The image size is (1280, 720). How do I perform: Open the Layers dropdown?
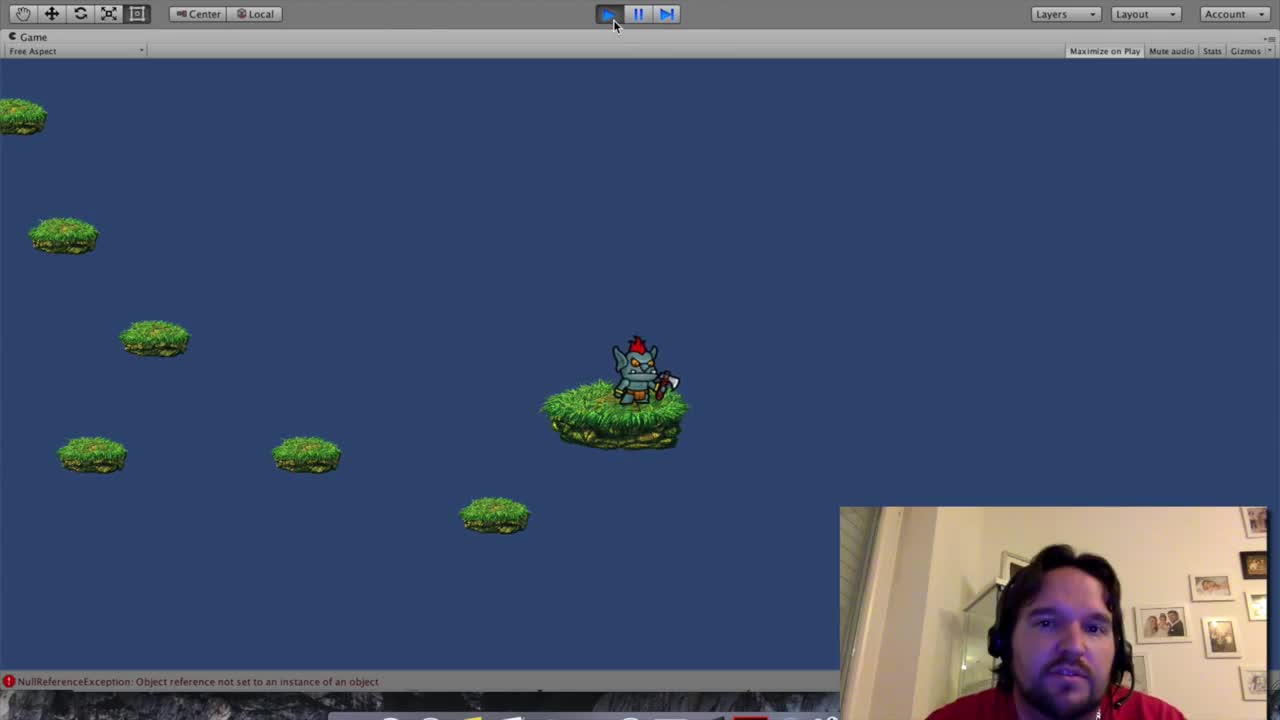pos(1066,14)
